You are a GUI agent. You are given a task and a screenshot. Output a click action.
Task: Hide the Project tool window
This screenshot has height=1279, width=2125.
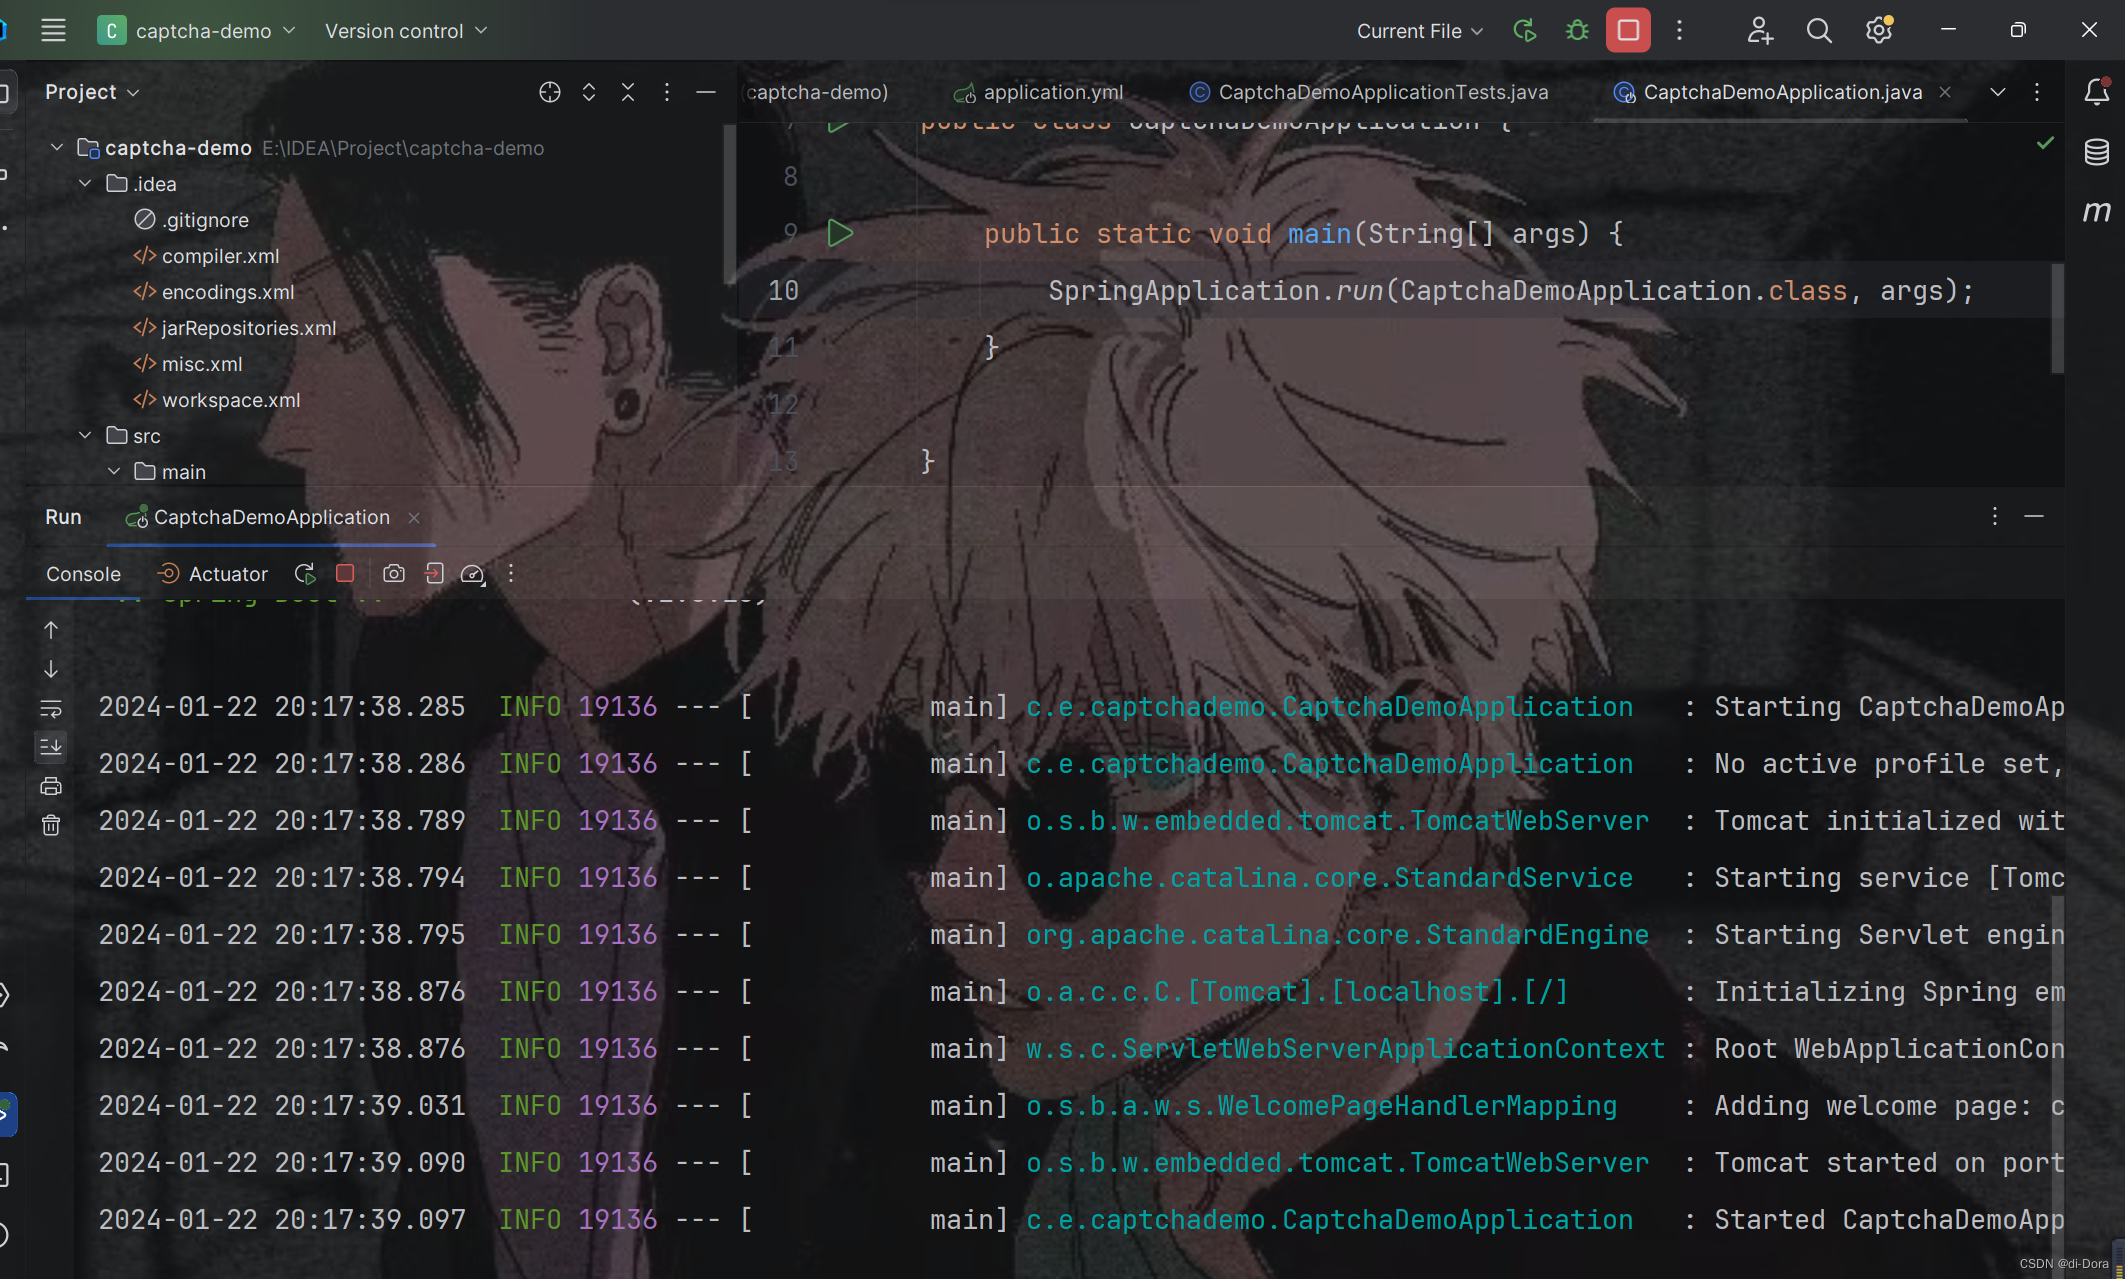pyautogui.click(x=706, y=92)
